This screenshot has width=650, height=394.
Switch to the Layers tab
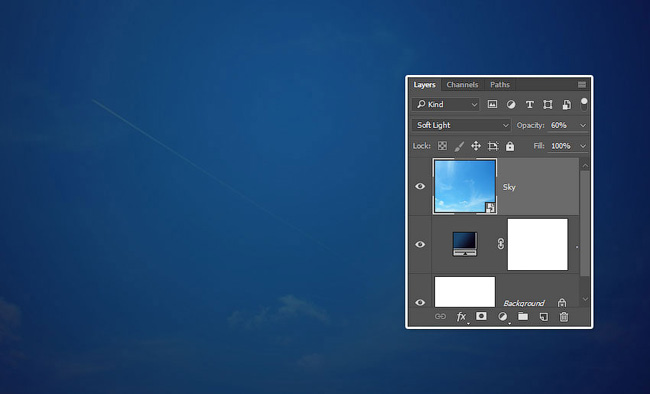pyautogui.click(x=424, y=85)
